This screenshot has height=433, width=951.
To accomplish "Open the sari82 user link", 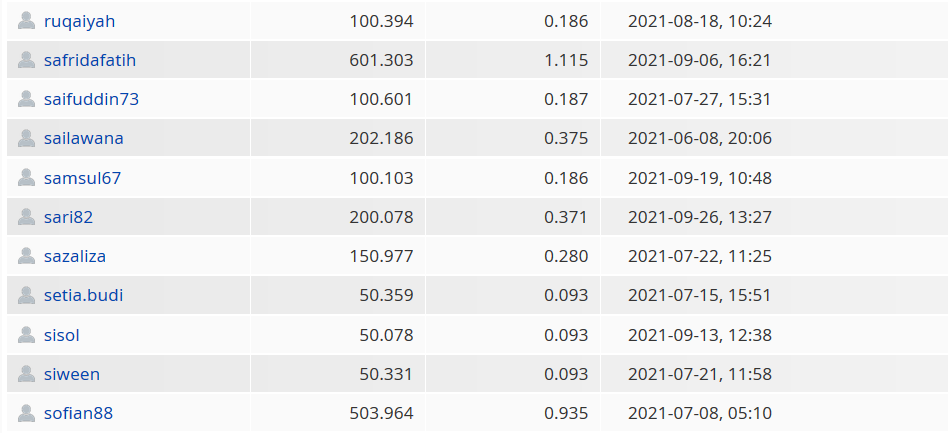I will tap(69, 217).
